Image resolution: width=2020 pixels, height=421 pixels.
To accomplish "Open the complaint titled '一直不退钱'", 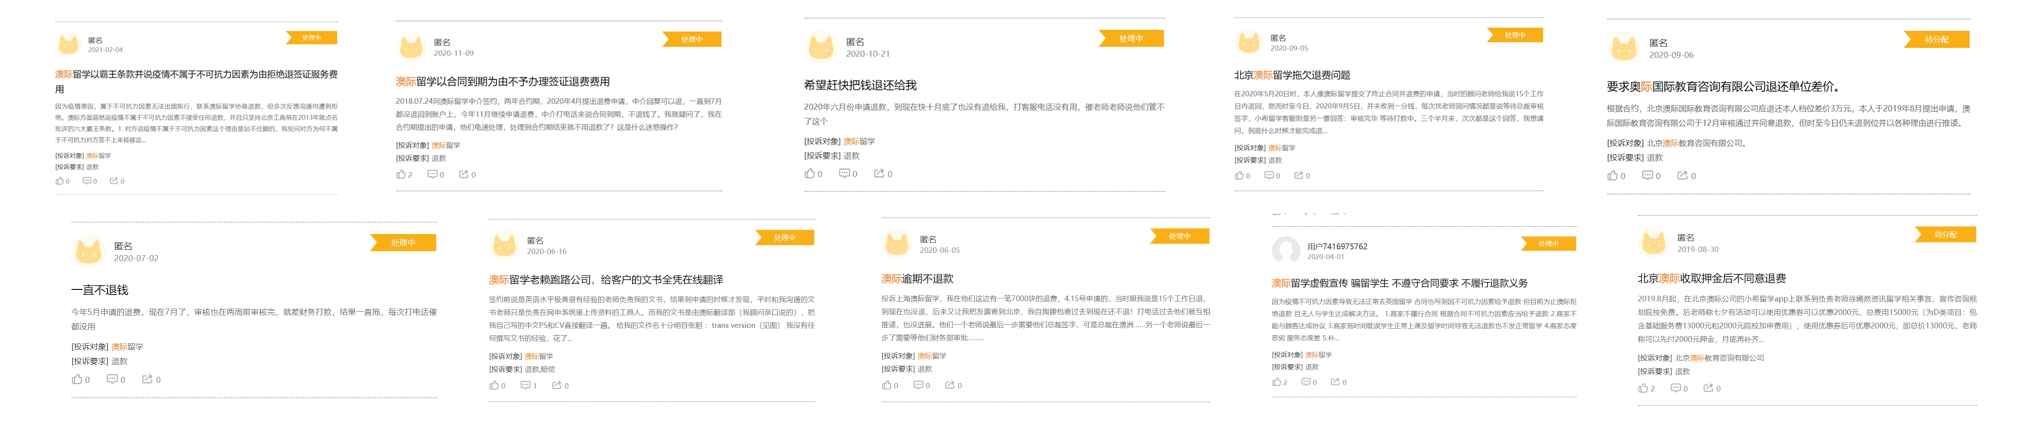I will 99,290.
